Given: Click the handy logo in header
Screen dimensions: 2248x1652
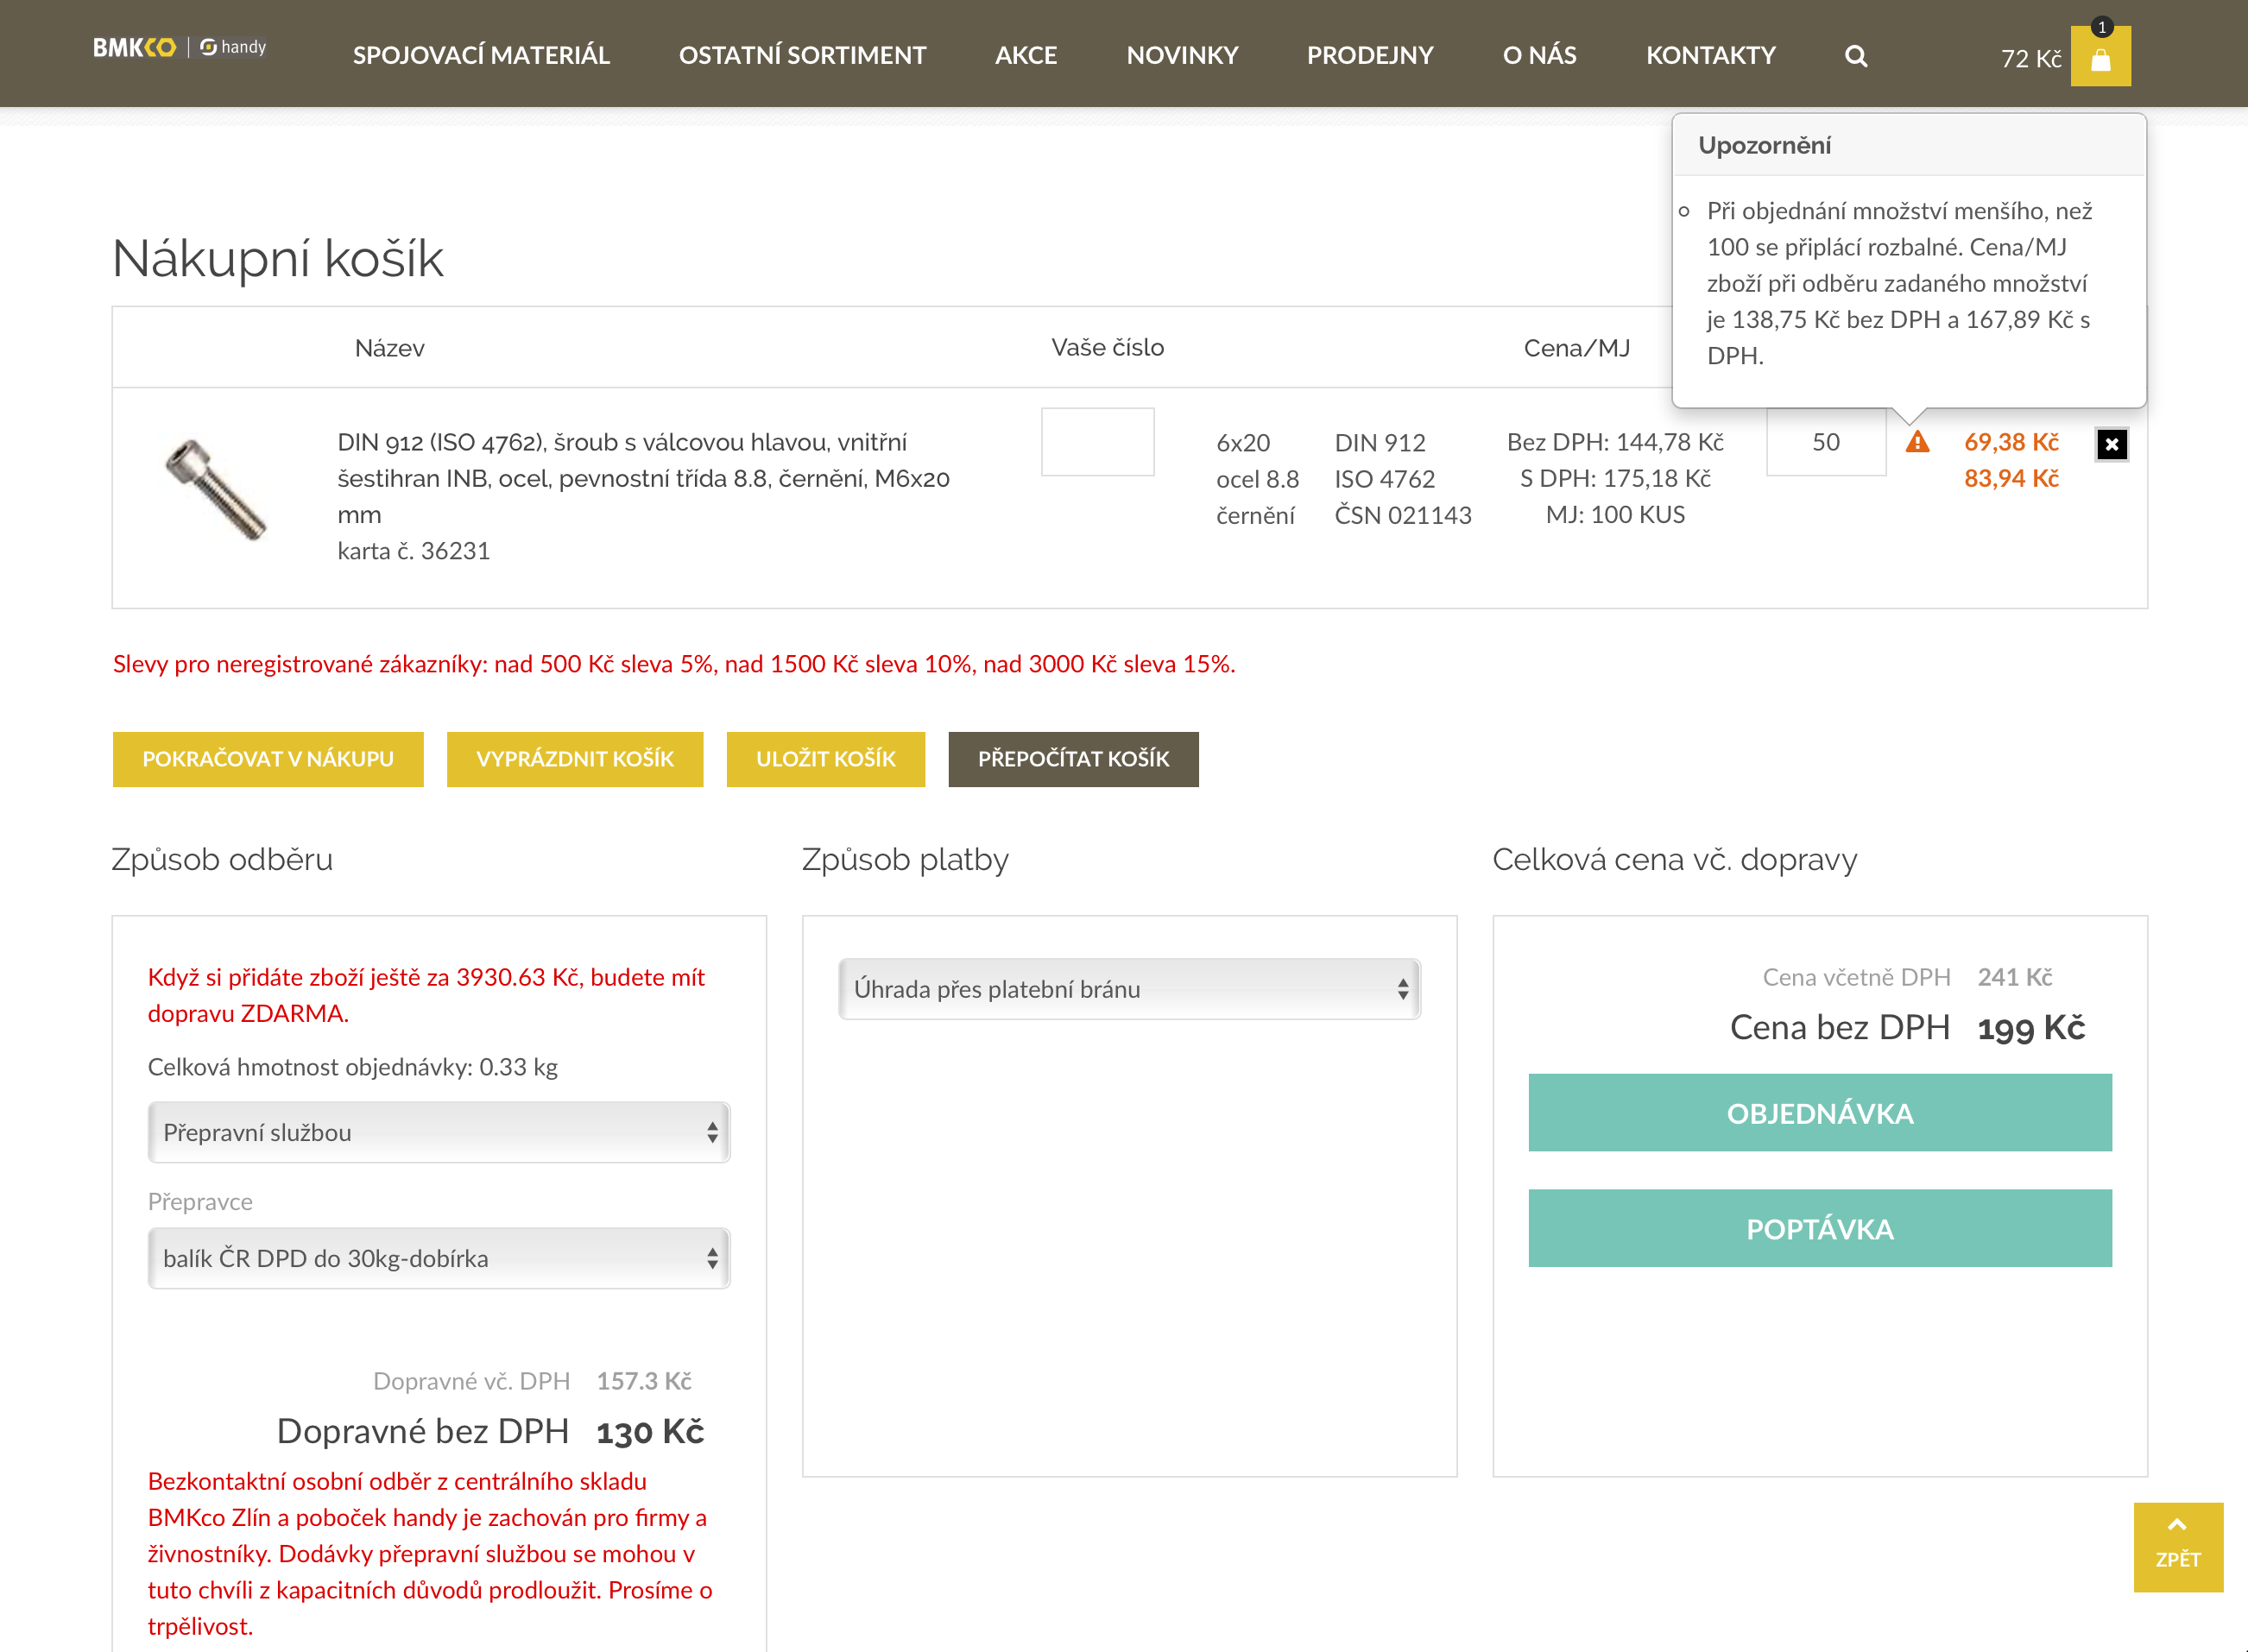Looking at the screenshot, I should click(x=234, y=47).
